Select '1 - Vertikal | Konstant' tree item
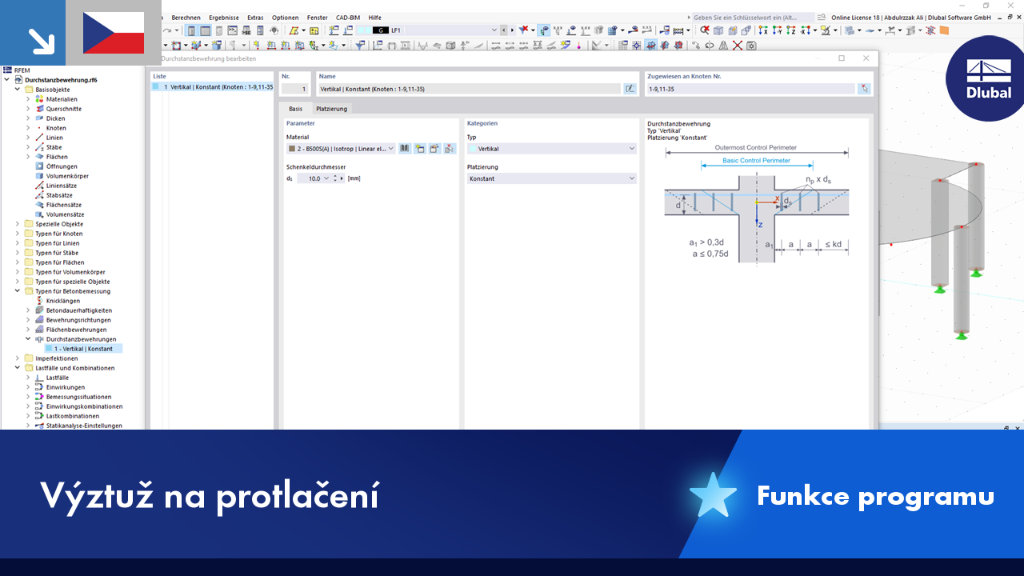 (83, 349)
